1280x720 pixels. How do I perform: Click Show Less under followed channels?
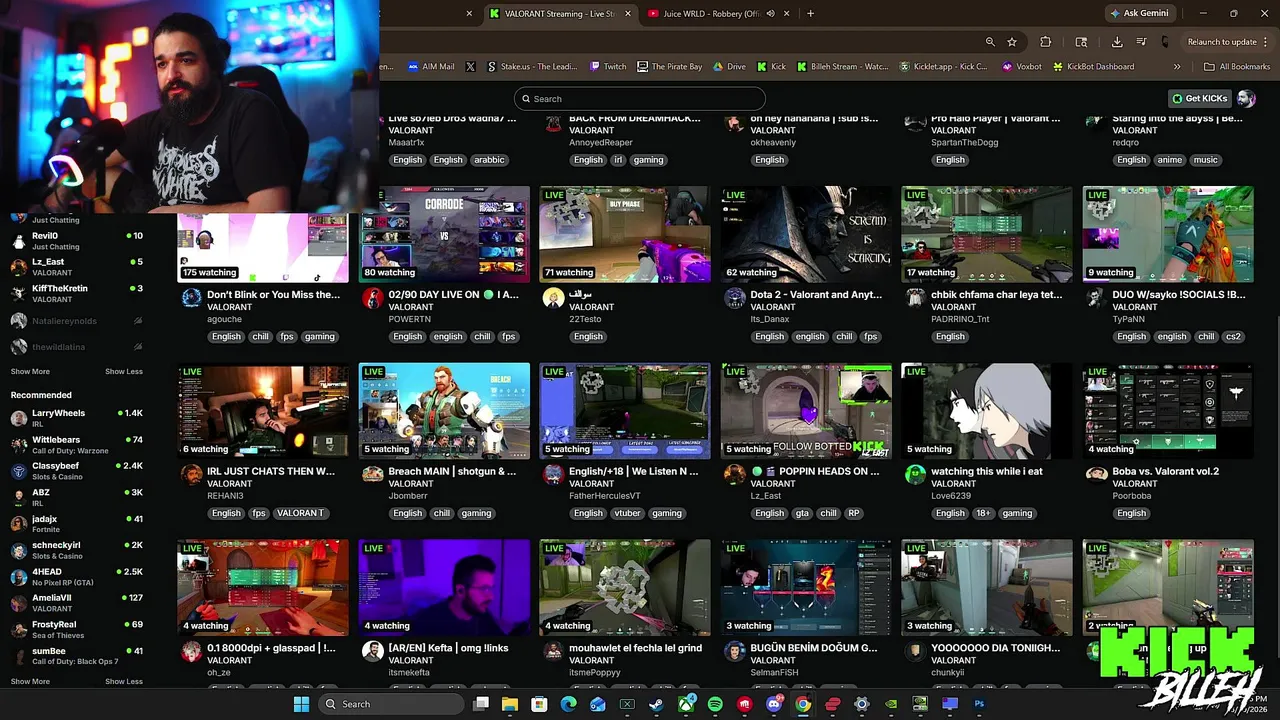(124, 371)
